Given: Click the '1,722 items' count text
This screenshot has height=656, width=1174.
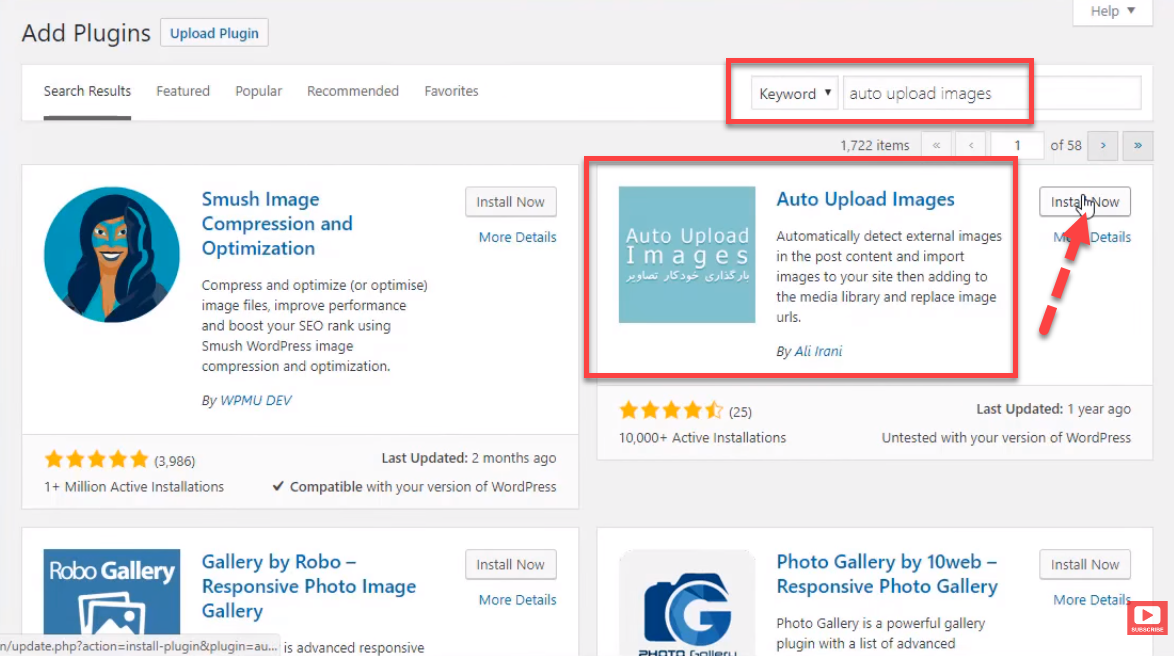Looking at the screenshot, I should [875, 145].
